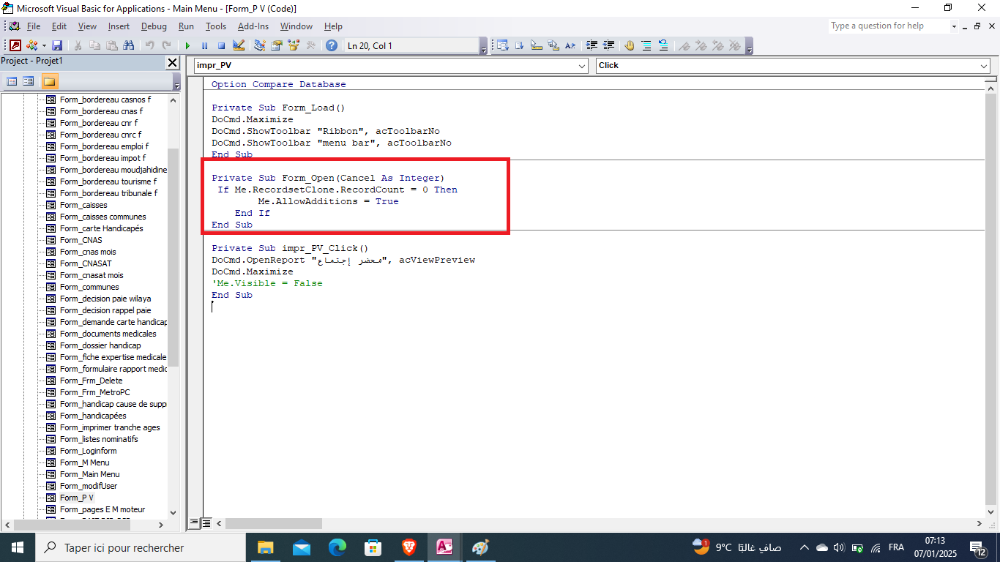Switch to Full Module View button
Viewport: 1000px width, 562px height.
[x=206, y=523]
